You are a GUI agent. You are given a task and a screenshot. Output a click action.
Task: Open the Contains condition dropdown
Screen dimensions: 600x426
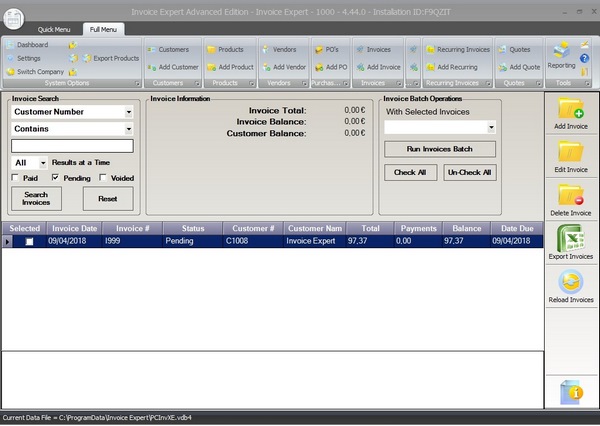(129, 129)
